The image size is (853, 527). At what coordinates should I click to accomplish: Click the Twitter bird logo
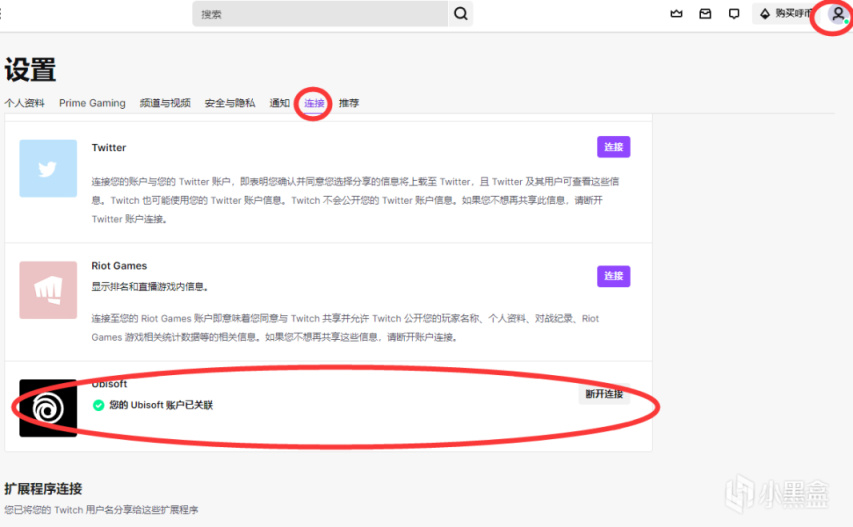[x=48, y=169]
